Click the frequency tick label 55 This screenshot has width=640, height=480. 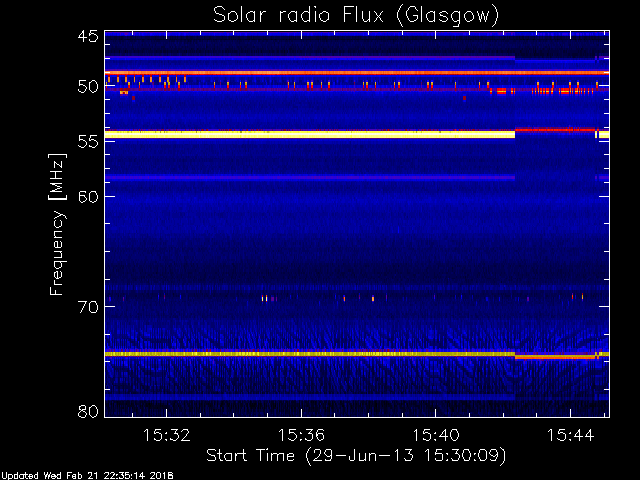pos(88,142)
